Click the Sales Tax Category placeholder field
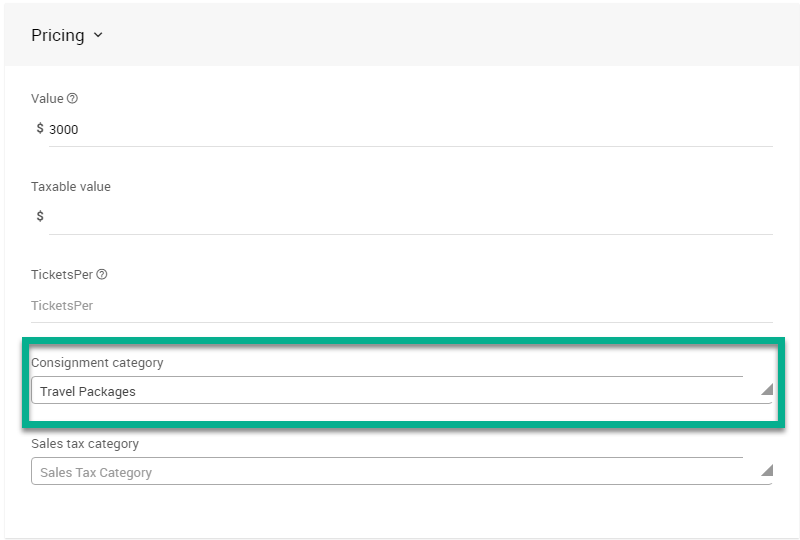The width and height of the screenshot is (800, 540). point(96,472)
